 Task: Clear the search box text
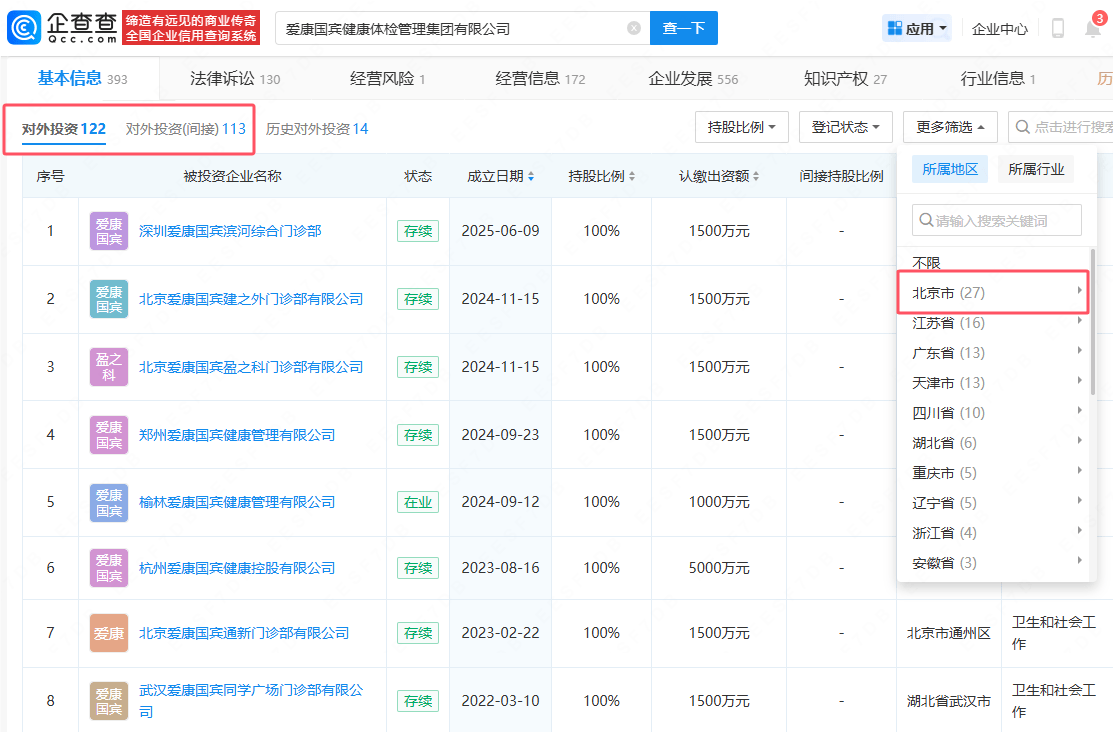[x=634, y=29]
